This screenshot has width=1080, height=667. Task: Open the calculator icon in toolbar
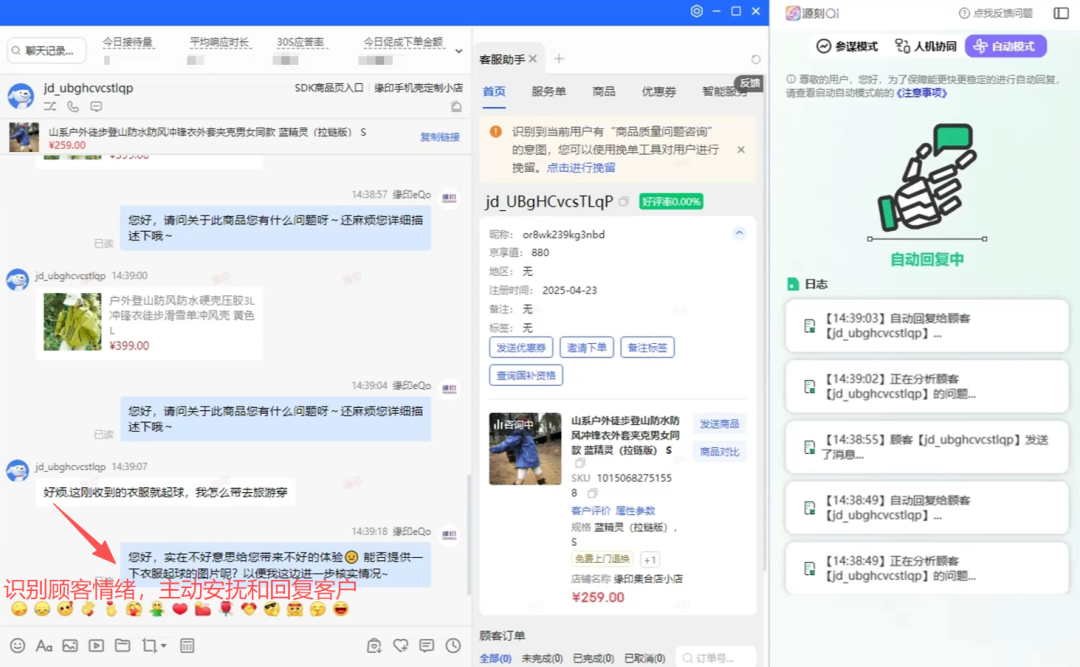187,646
